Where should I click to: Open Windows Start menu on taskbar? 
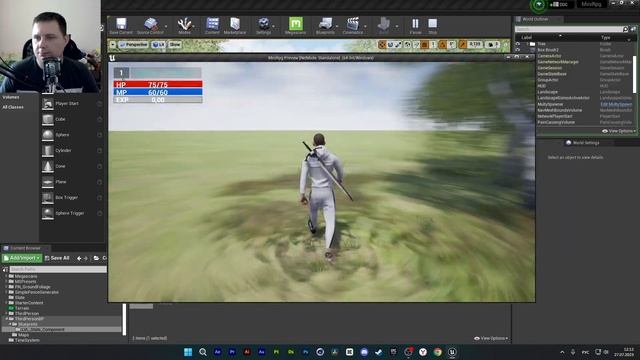(188, 352)
